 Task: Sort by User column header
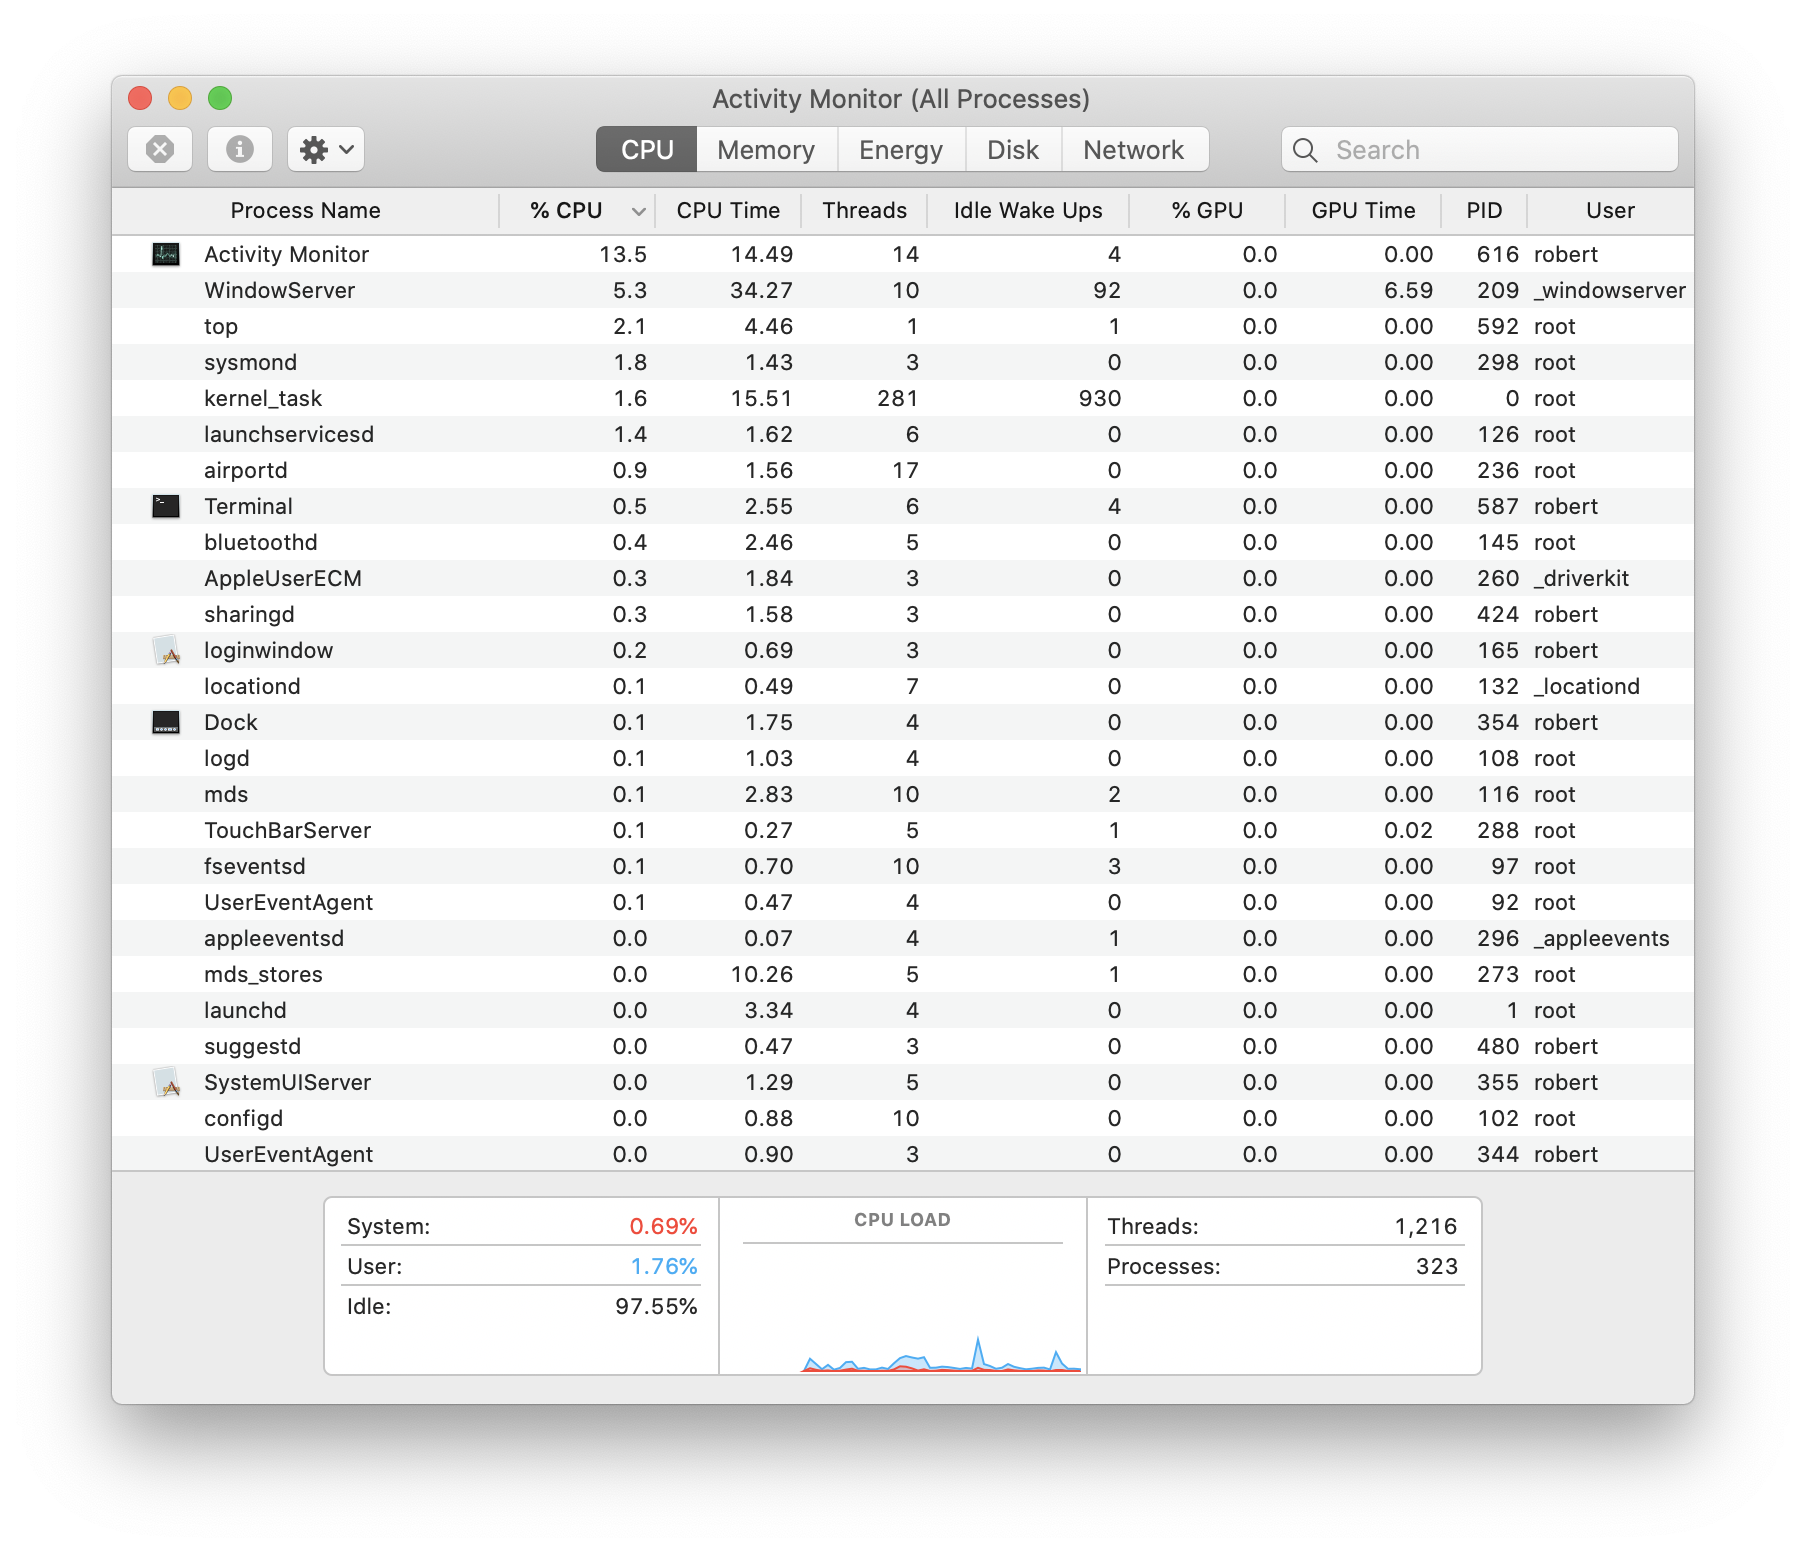coord(1610,211)
